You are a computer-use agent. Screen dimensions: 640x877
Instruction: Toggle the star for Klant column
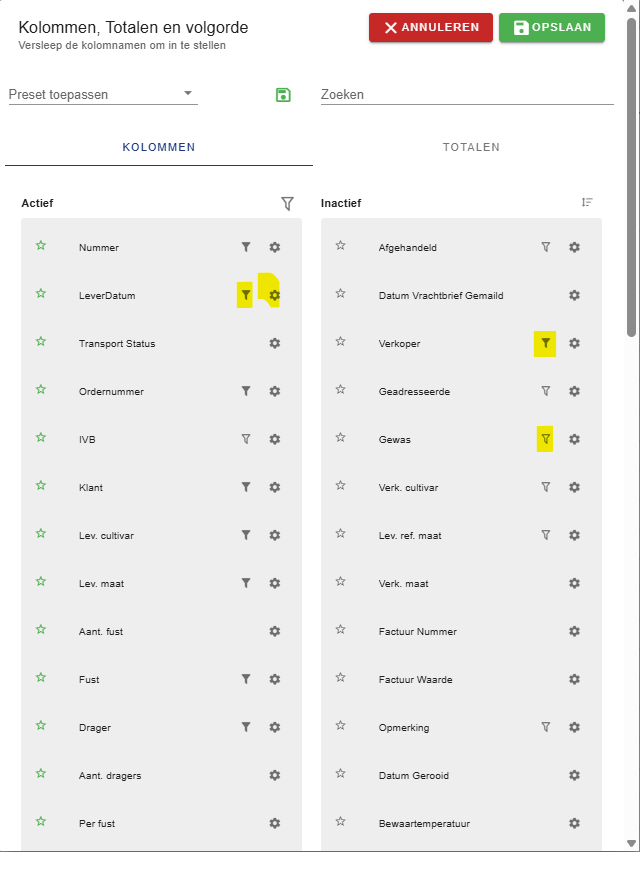tap(41, 486)
